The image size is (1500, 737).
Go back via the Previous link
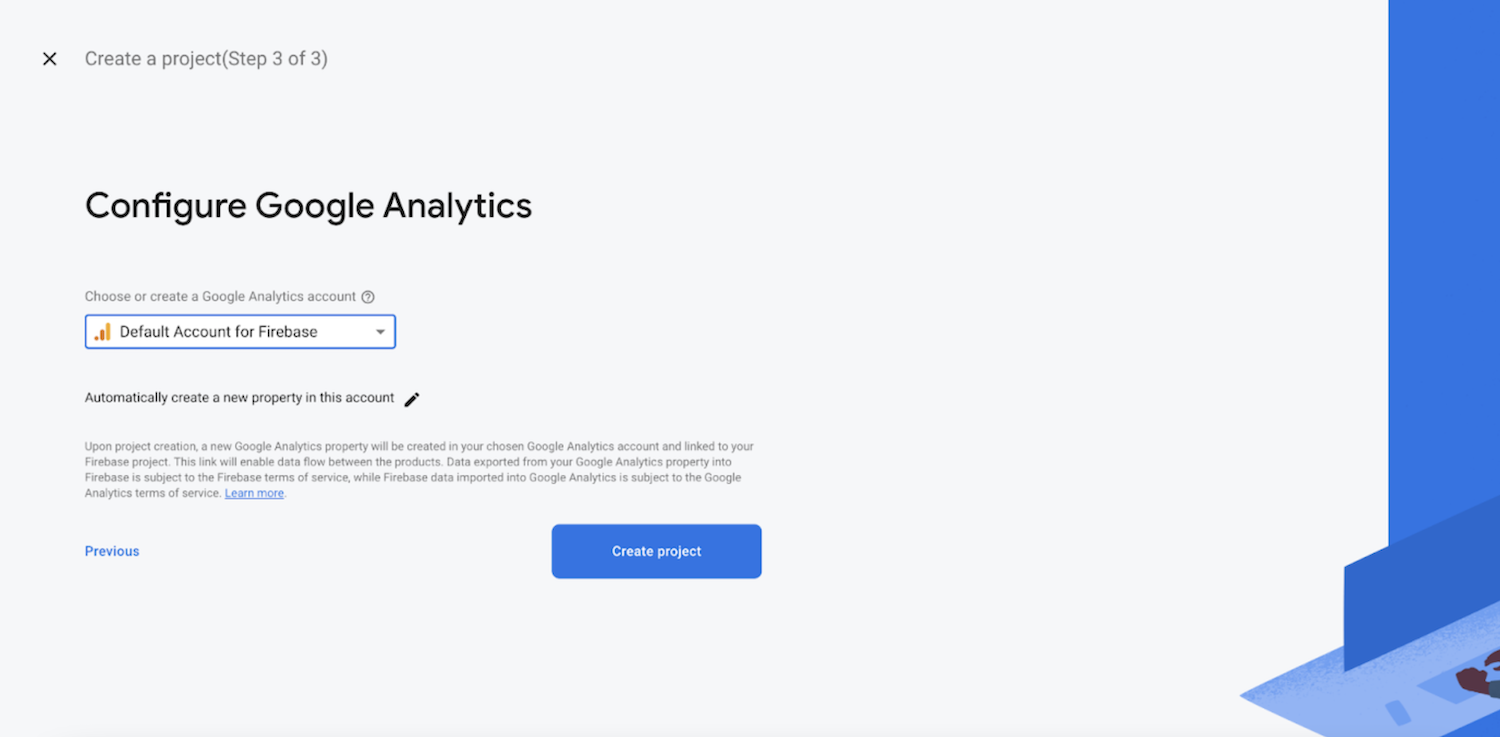point(112,551)
